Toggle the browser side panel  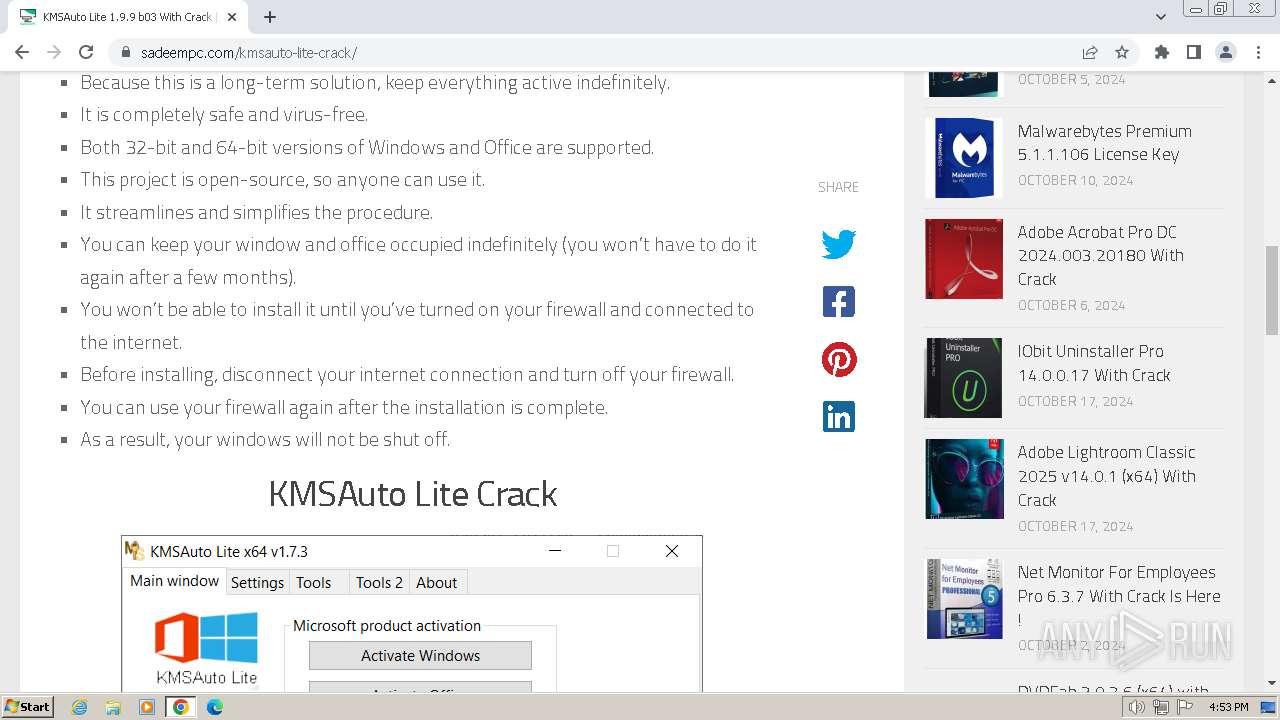1193,52
